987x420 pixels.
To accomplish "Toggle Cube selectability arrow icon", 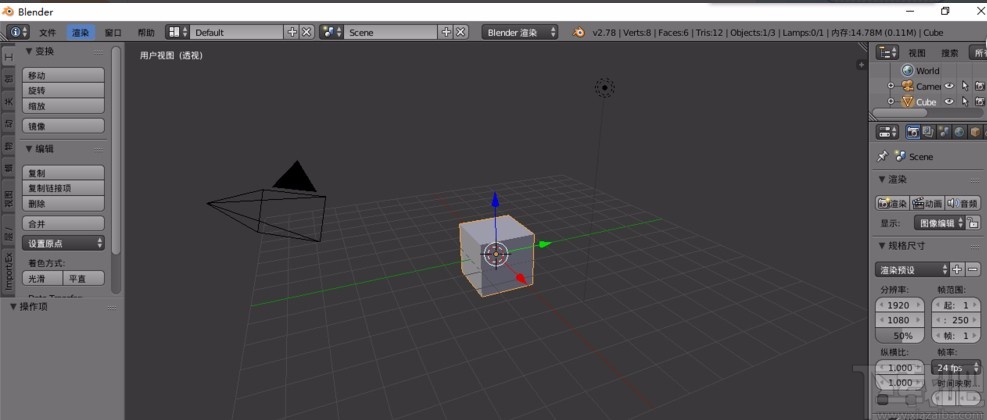I will 965,101.
